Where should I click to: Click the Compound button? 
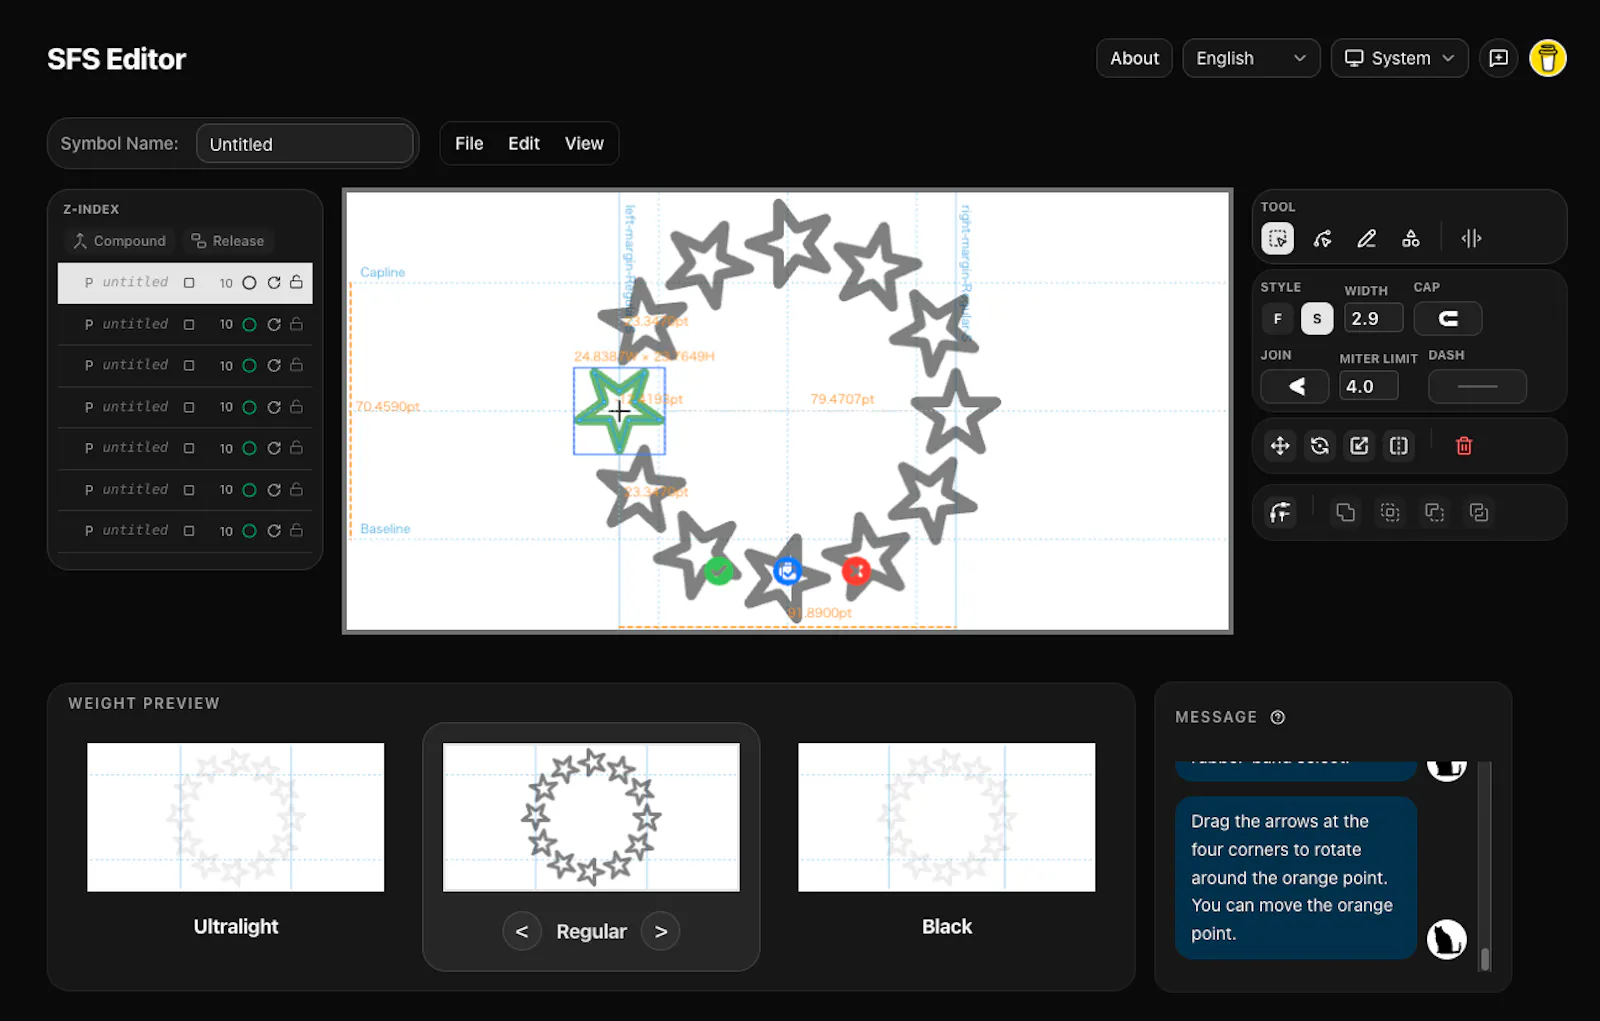point(120,241)
